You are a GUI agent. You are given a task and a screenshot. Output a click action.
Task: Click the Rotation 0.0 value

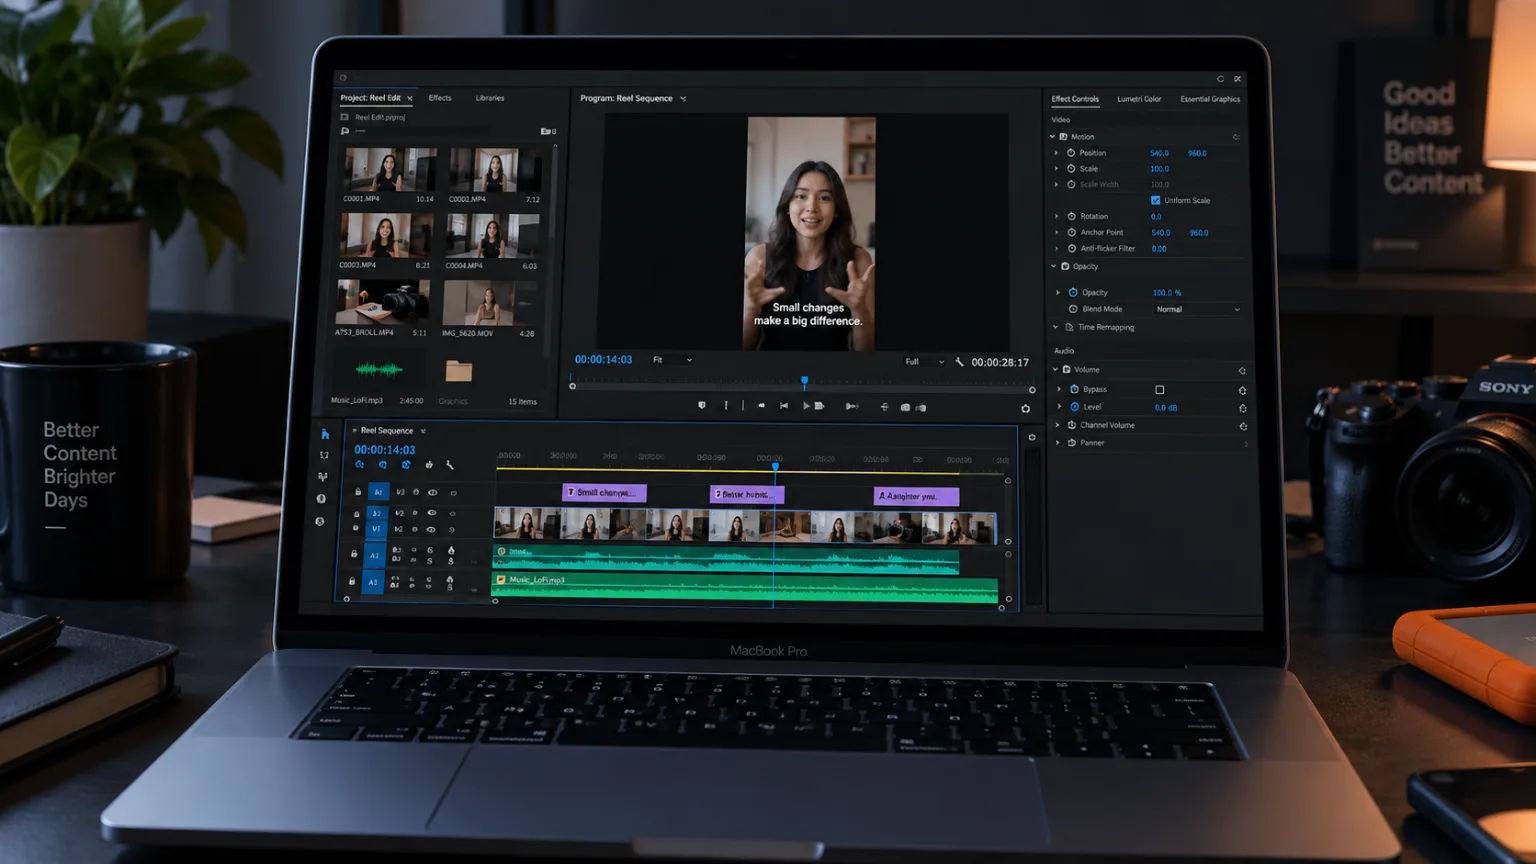pyautogui.click(x=1156, y=216)
